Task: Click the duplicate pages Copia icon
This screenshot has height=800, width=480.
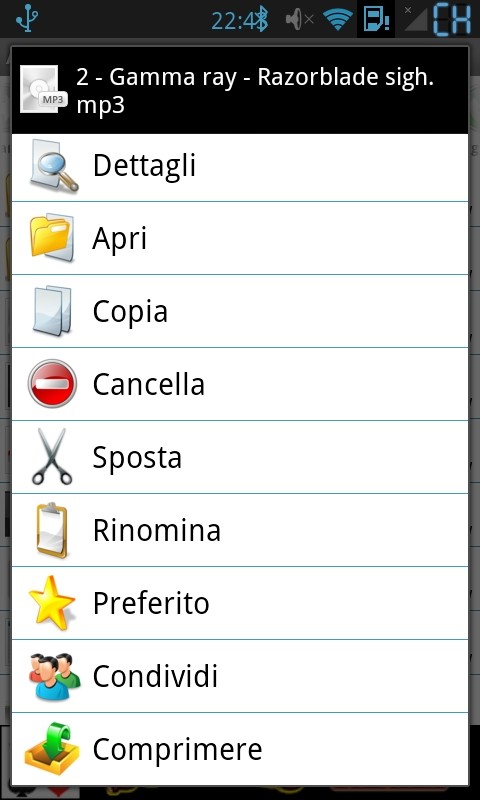Action: pyautogui.click(x=52, y=311)
